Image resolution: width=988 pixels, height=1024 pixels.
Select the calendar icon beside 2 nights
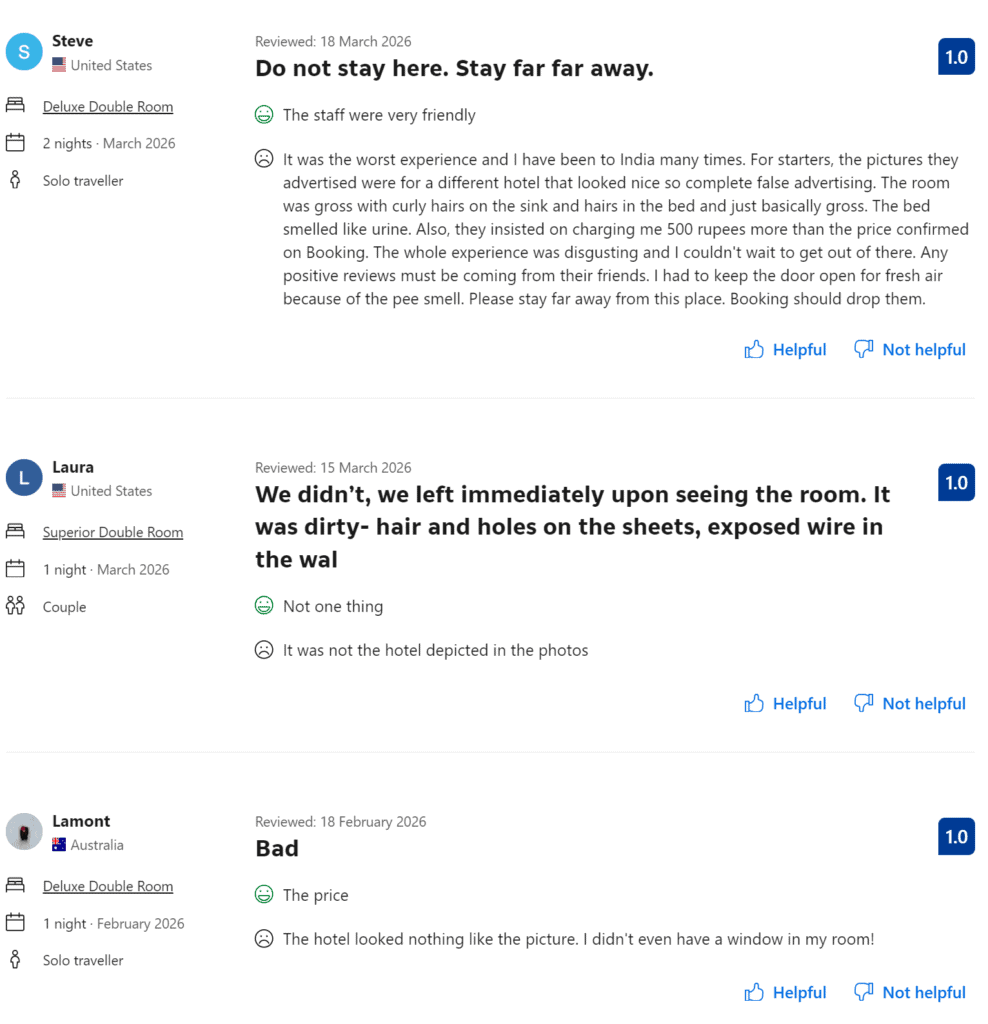(15, 142)
